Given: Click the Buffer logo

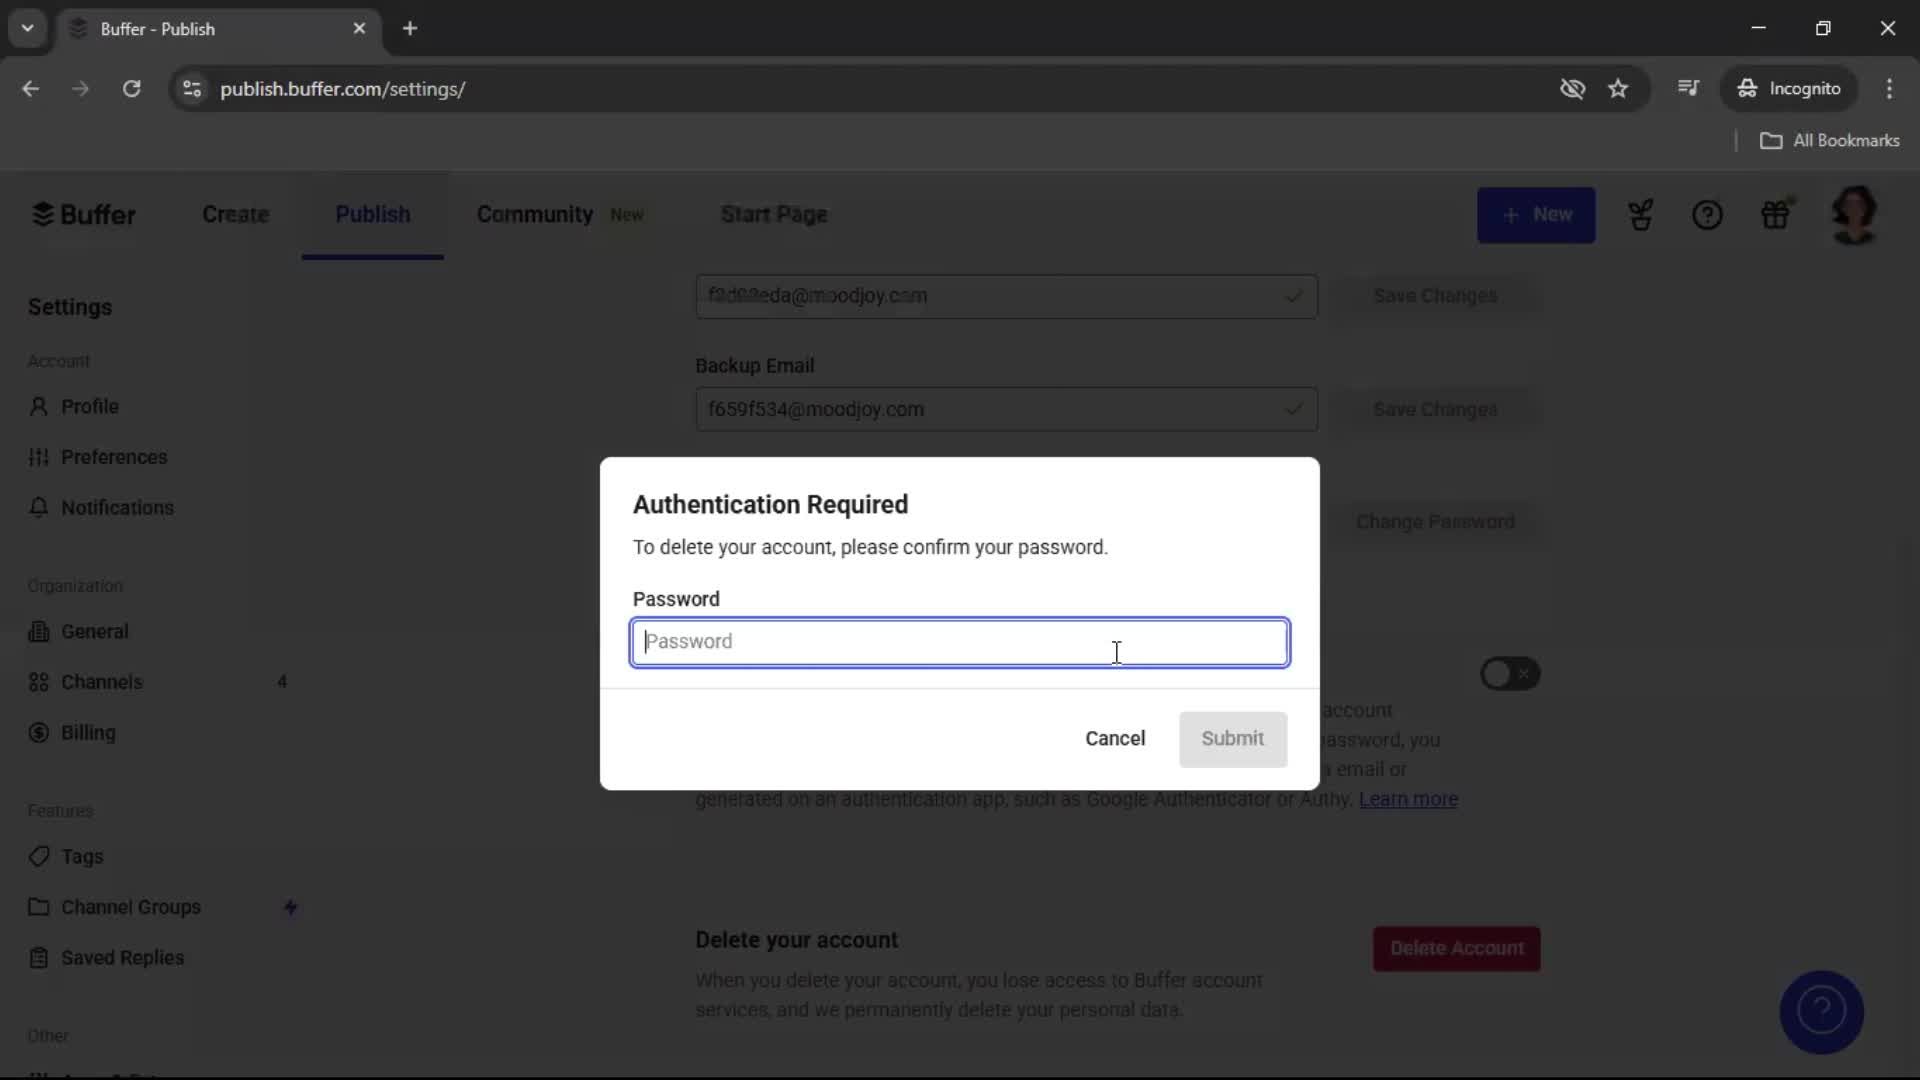Looking at the screenshot, I should pyautogui.click(x=84, y=215).
